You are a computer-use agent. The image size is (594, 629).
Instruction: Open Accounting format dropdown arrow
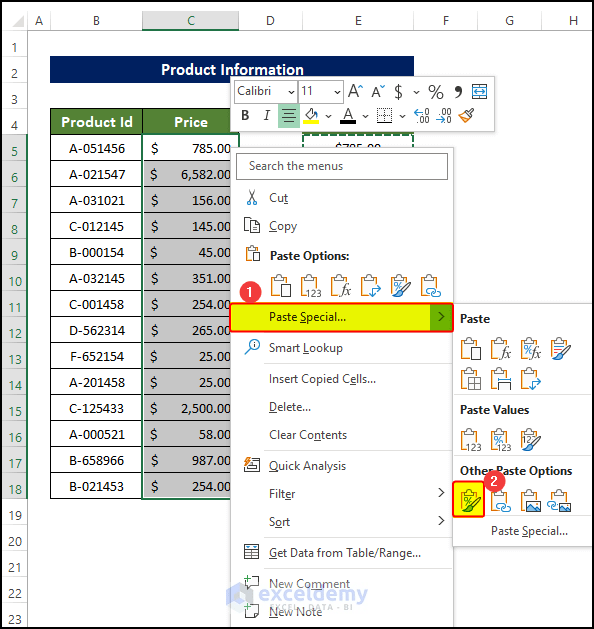click(x=416, y=92)
